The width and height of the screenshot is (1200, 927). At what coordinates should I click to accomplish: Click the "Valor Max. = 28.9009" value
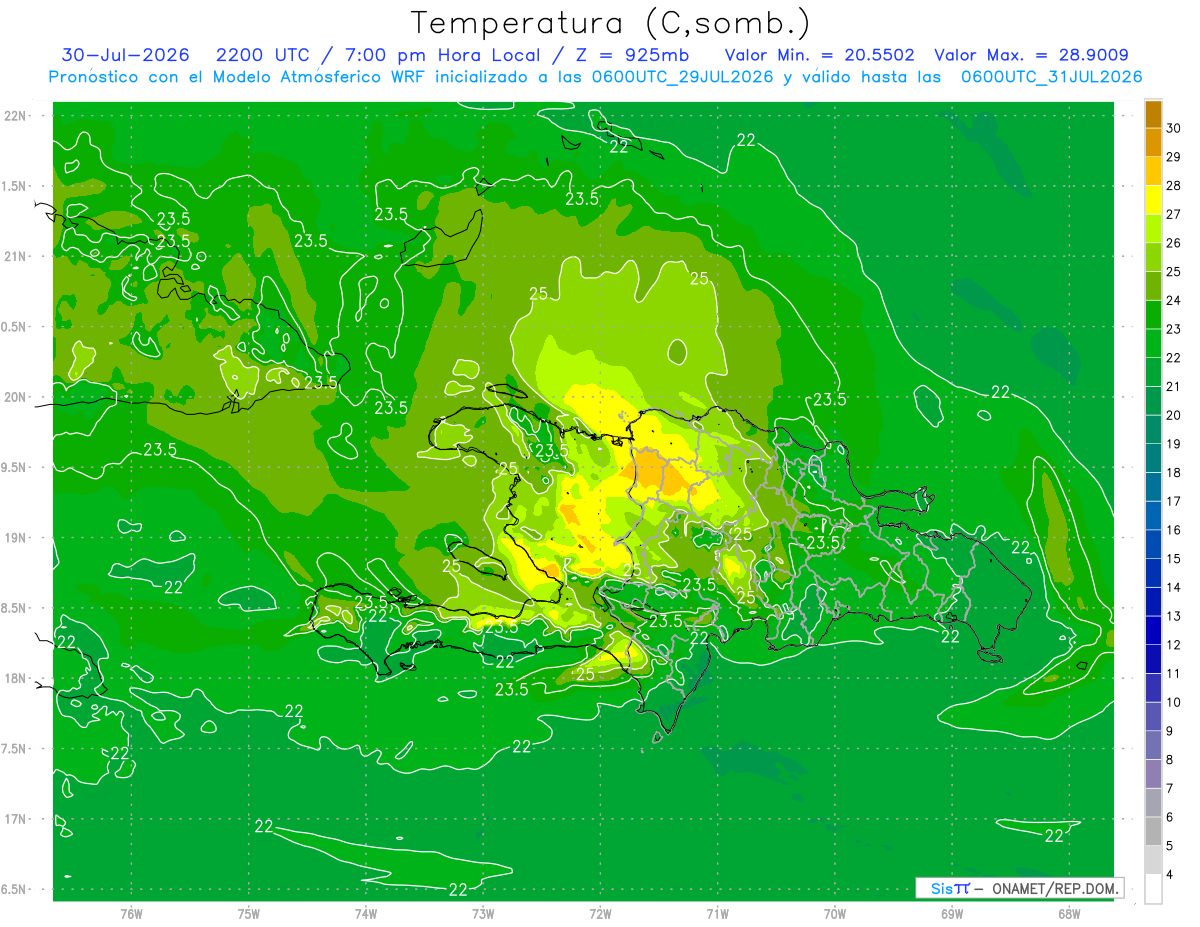click(x=1031, y=55)
